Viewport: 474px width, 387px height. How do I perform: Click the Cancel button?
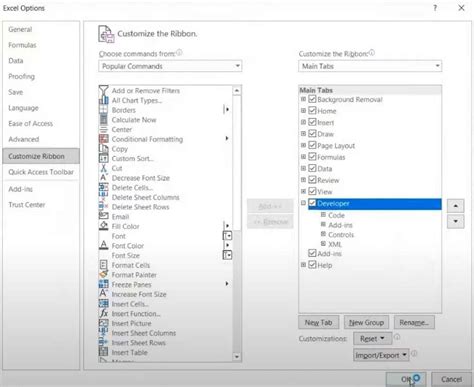click(451, 379)
